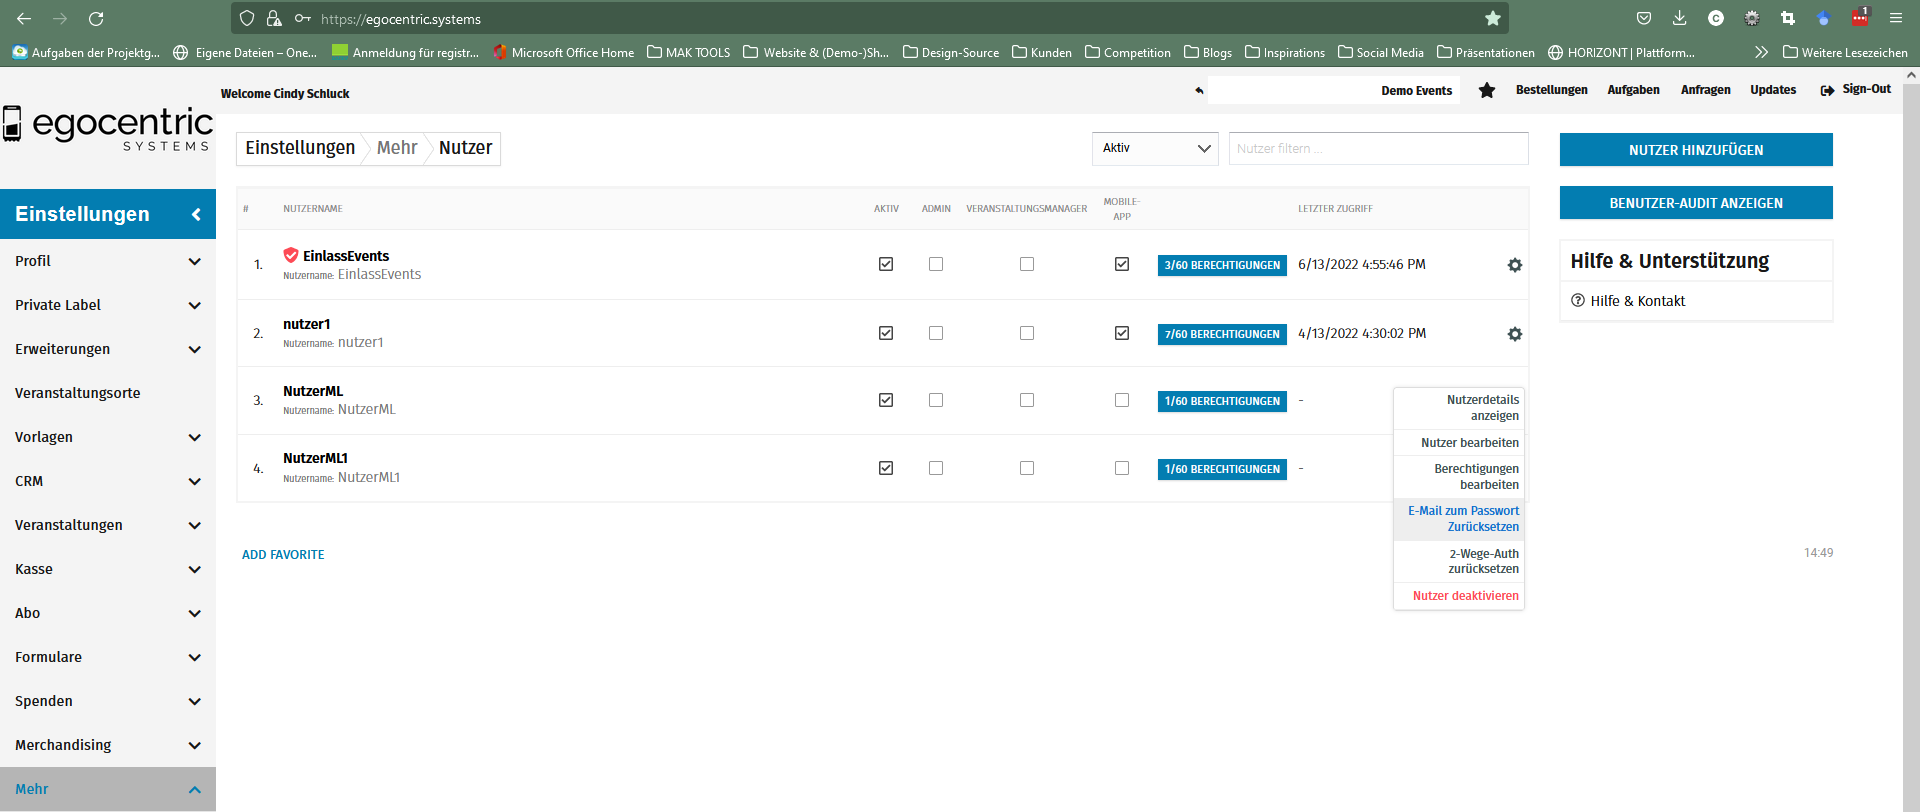Choose 'Nutzer bearbeiten' from the menu
The width and height of the screenshot is (1920, 812).
tap(1468, 443)
